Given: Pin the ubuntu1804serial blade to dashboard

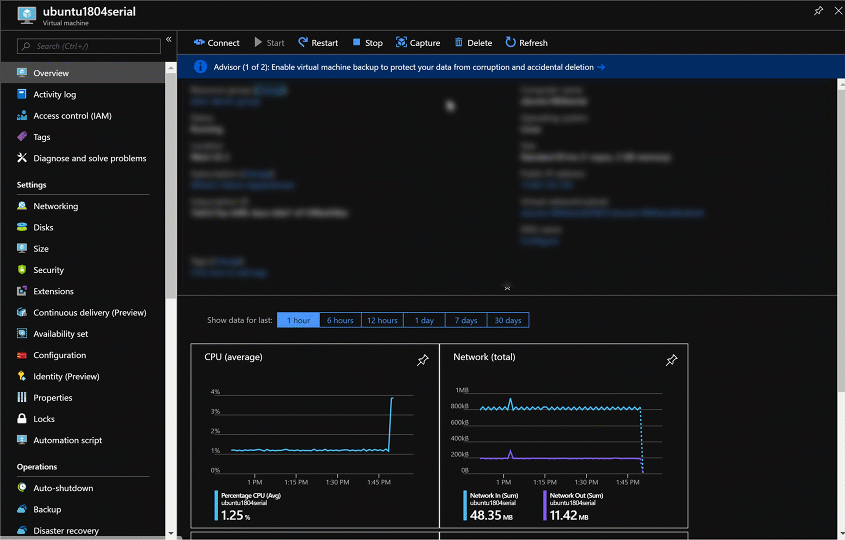Looking at the screenshot, I should coord(819,11).
